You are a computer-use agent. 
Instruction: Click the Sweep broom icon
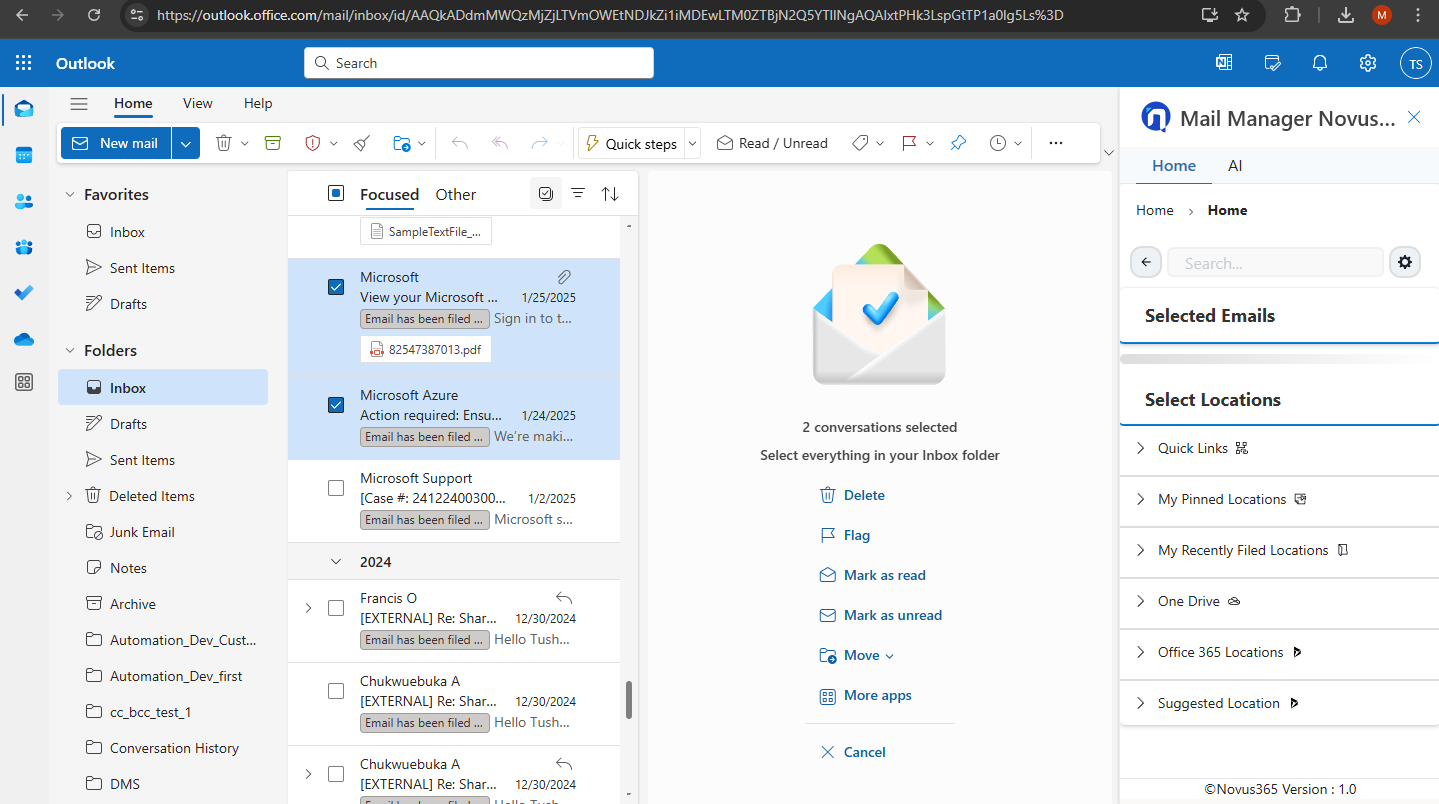(362, 143)
